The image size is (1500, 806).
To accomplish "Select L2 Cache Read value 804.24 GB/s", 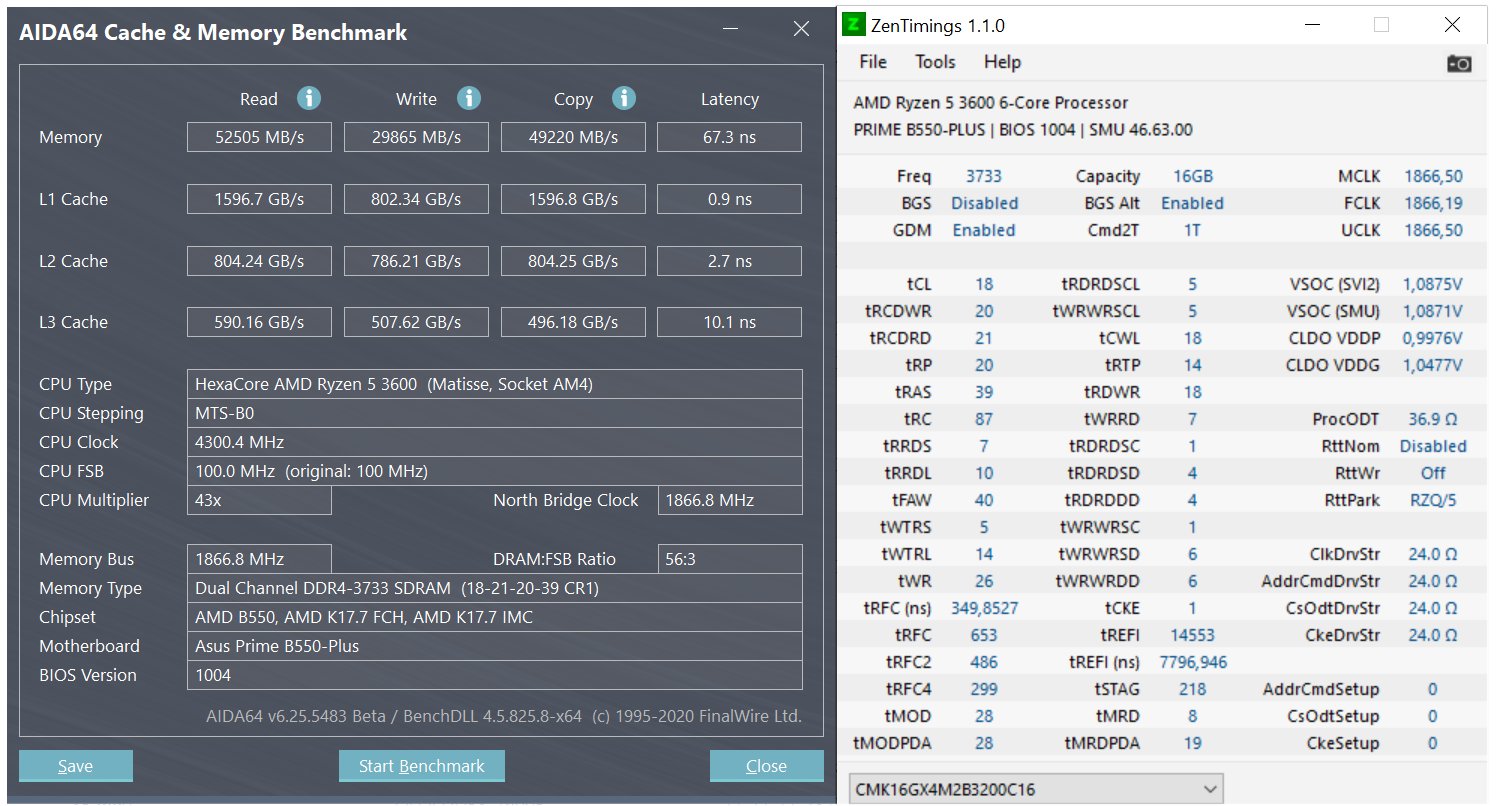I will pos(259,261).
